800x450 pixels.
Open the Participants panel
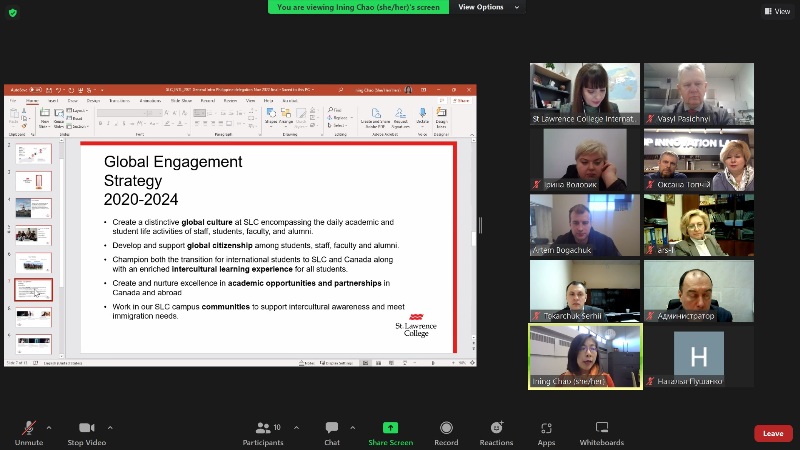pyautogui.click(x=263, y=433)
